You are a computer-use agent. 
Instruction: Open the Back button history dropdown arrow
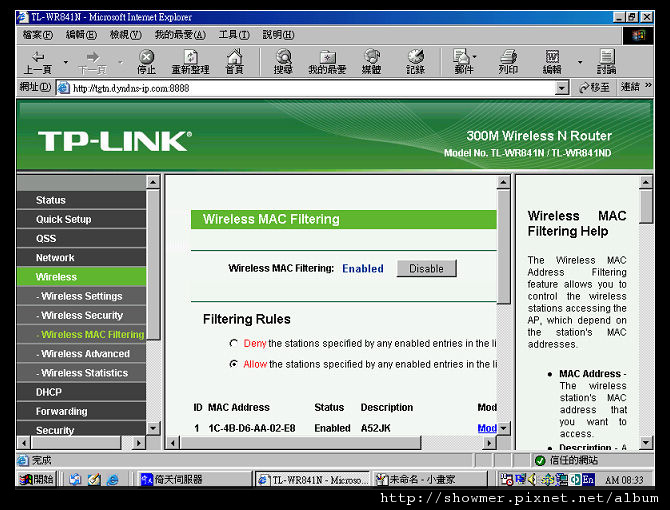[x=65, y=62]
